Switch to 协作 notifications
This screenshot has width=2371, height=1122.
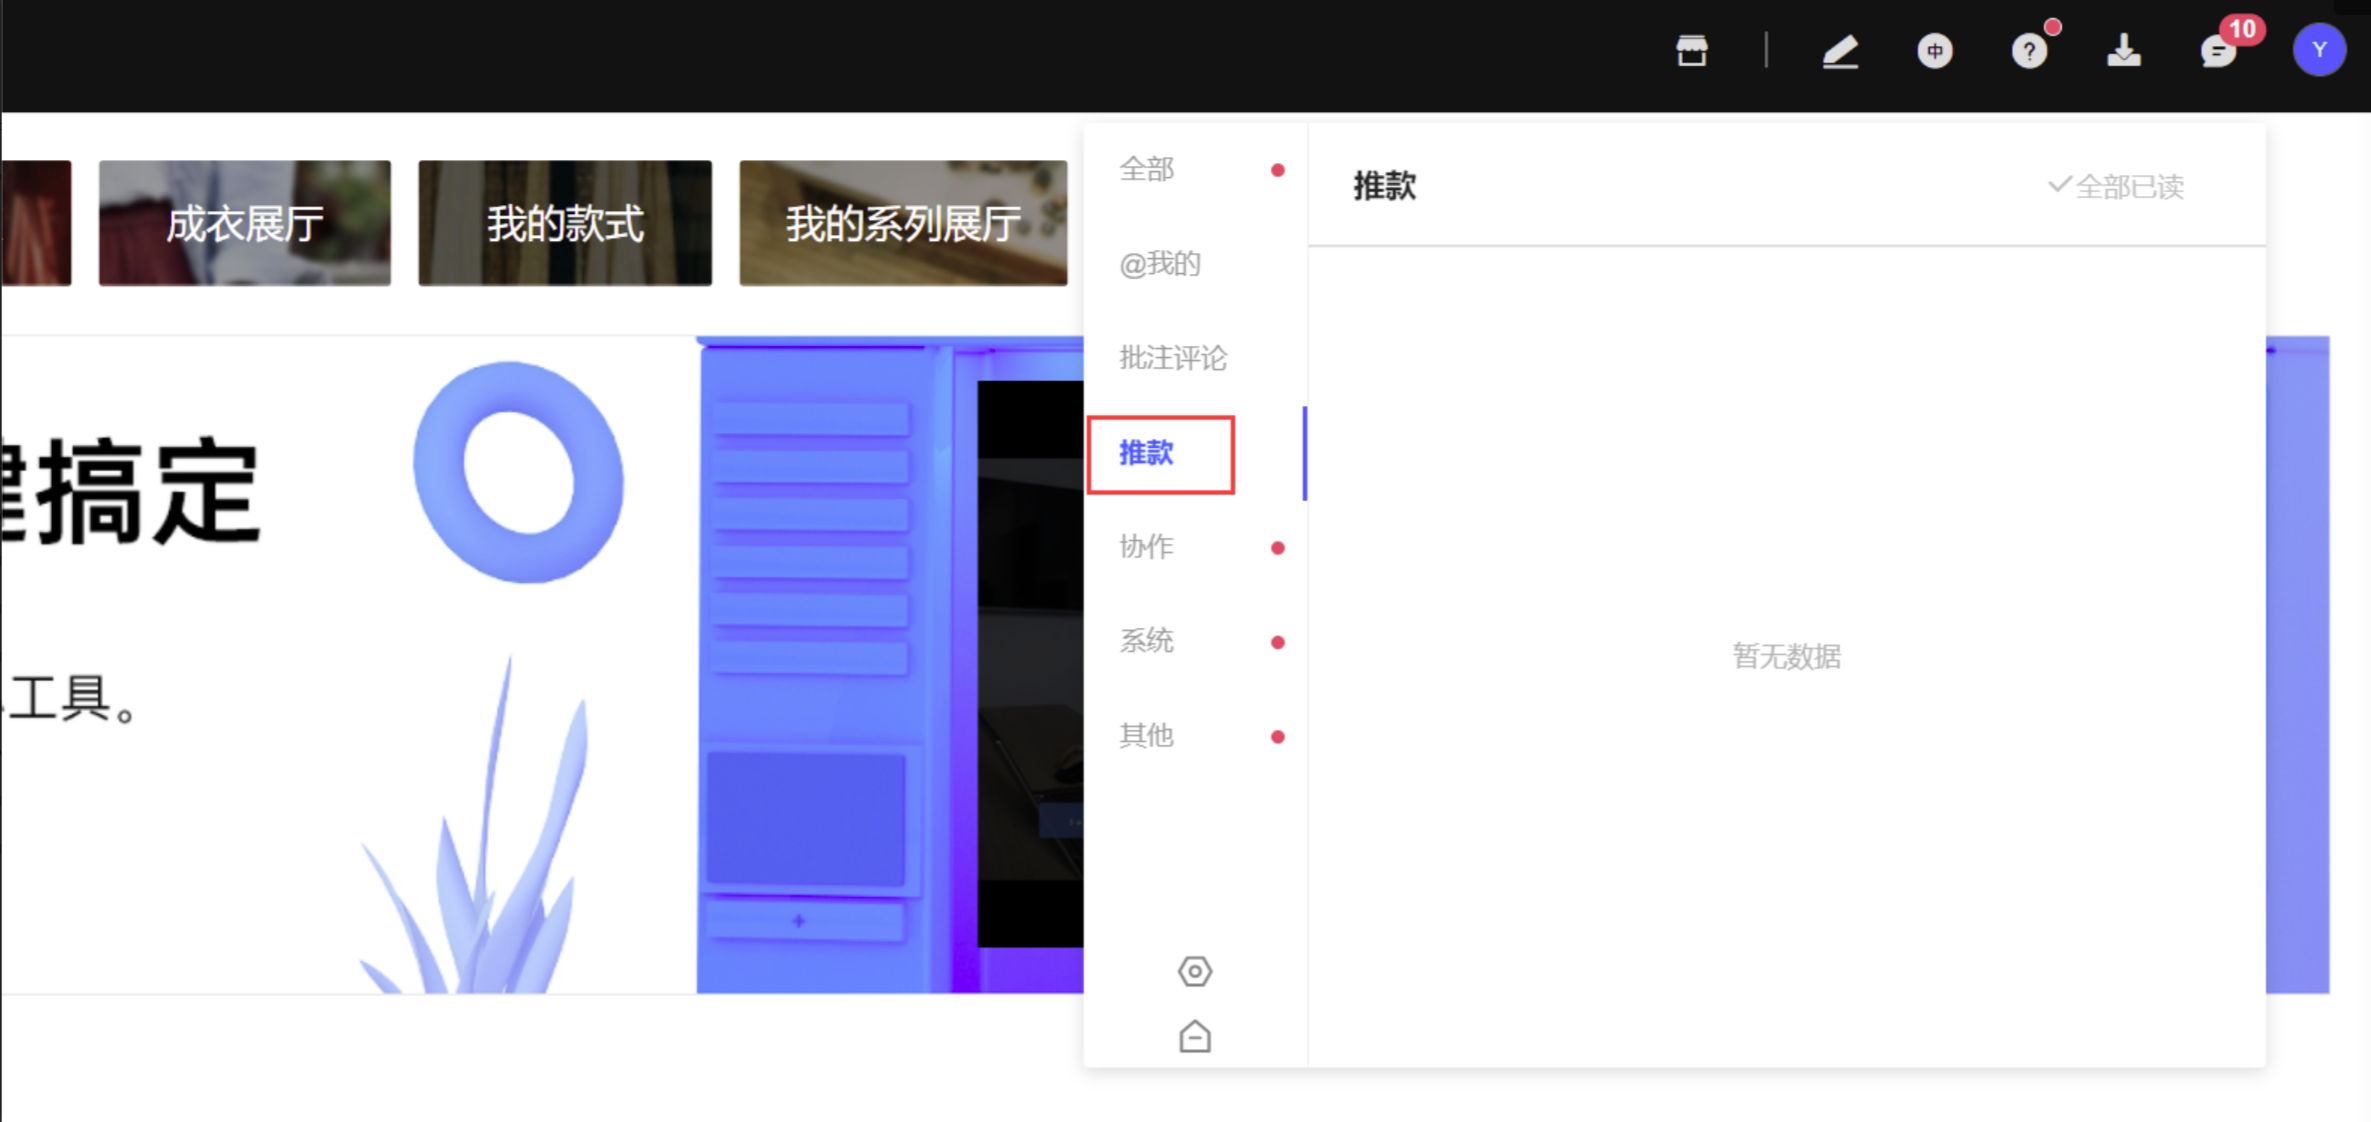pyautogui.click(x=1147, y=547)
